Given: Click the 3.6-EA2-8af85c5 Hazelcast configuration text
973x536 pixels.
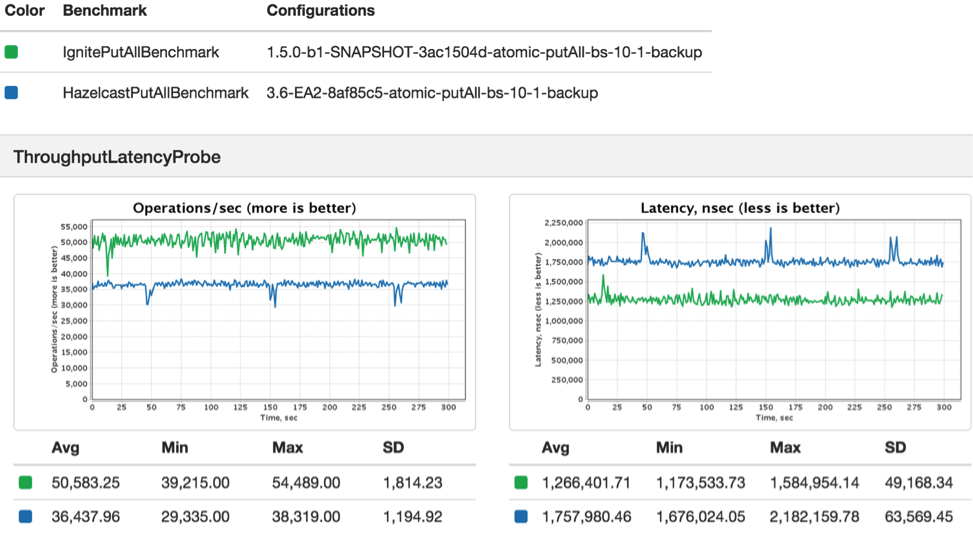Looking at the screenshot, I should tap(433, 93).
